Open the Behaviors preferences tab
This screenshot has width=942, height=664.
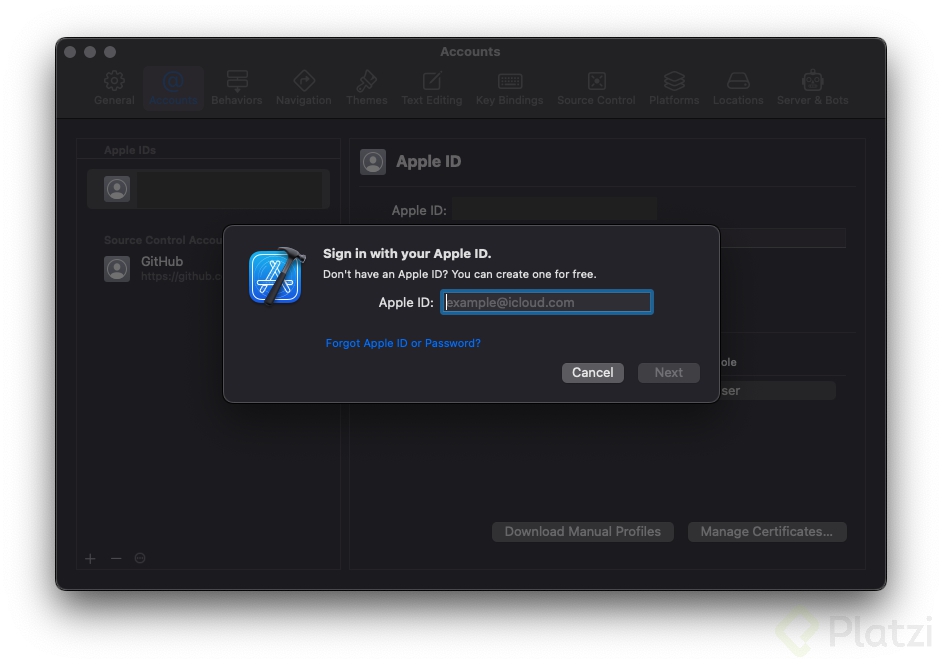(237, 88)
